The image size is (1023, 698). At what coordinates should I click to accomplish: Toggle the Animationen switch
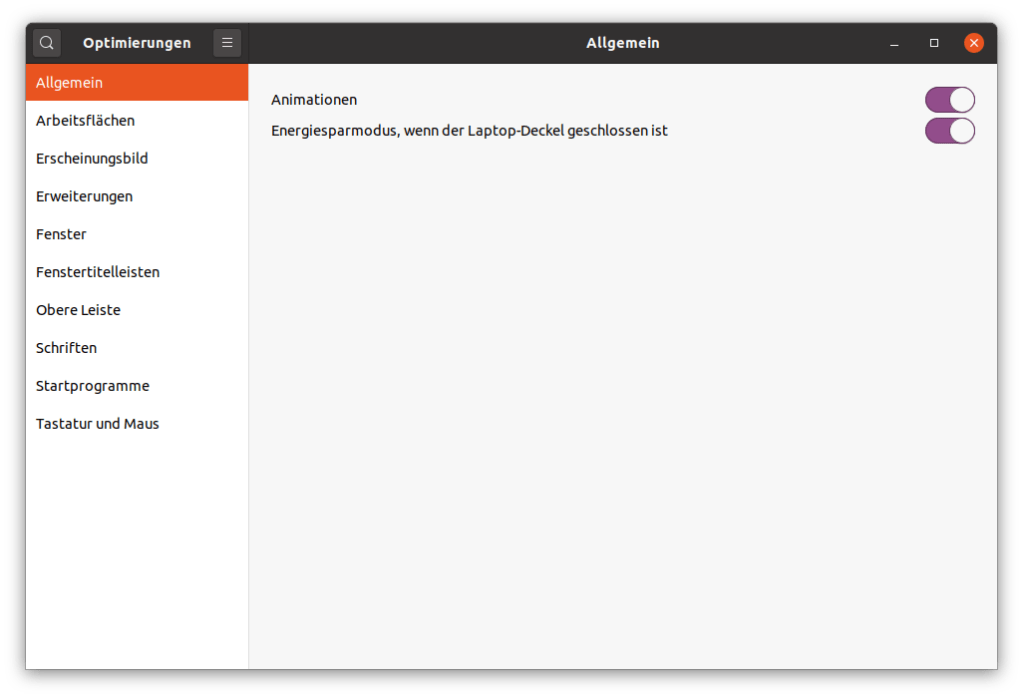(x=950, y=100)
